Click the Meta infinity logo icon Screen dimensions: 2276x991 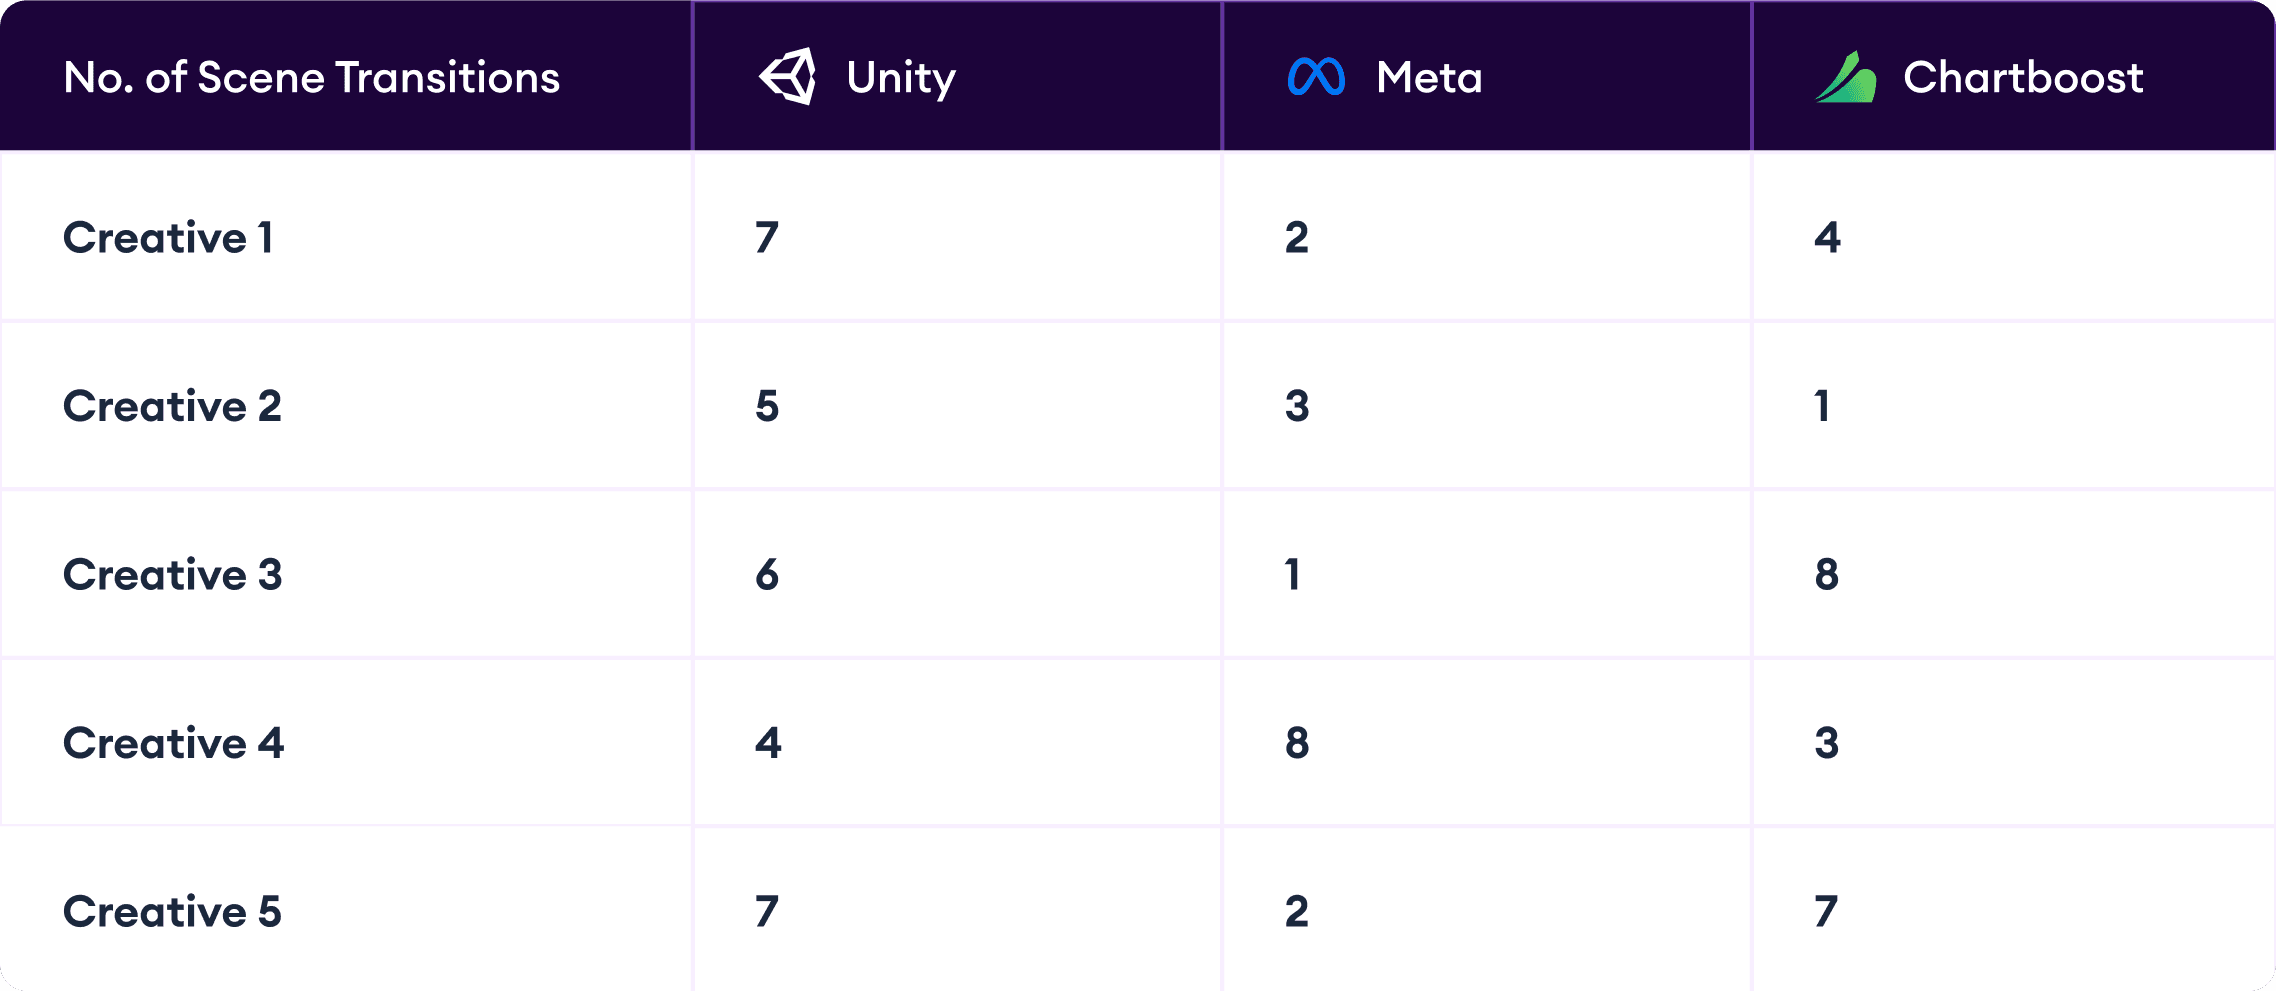(x=1316, y=77)
